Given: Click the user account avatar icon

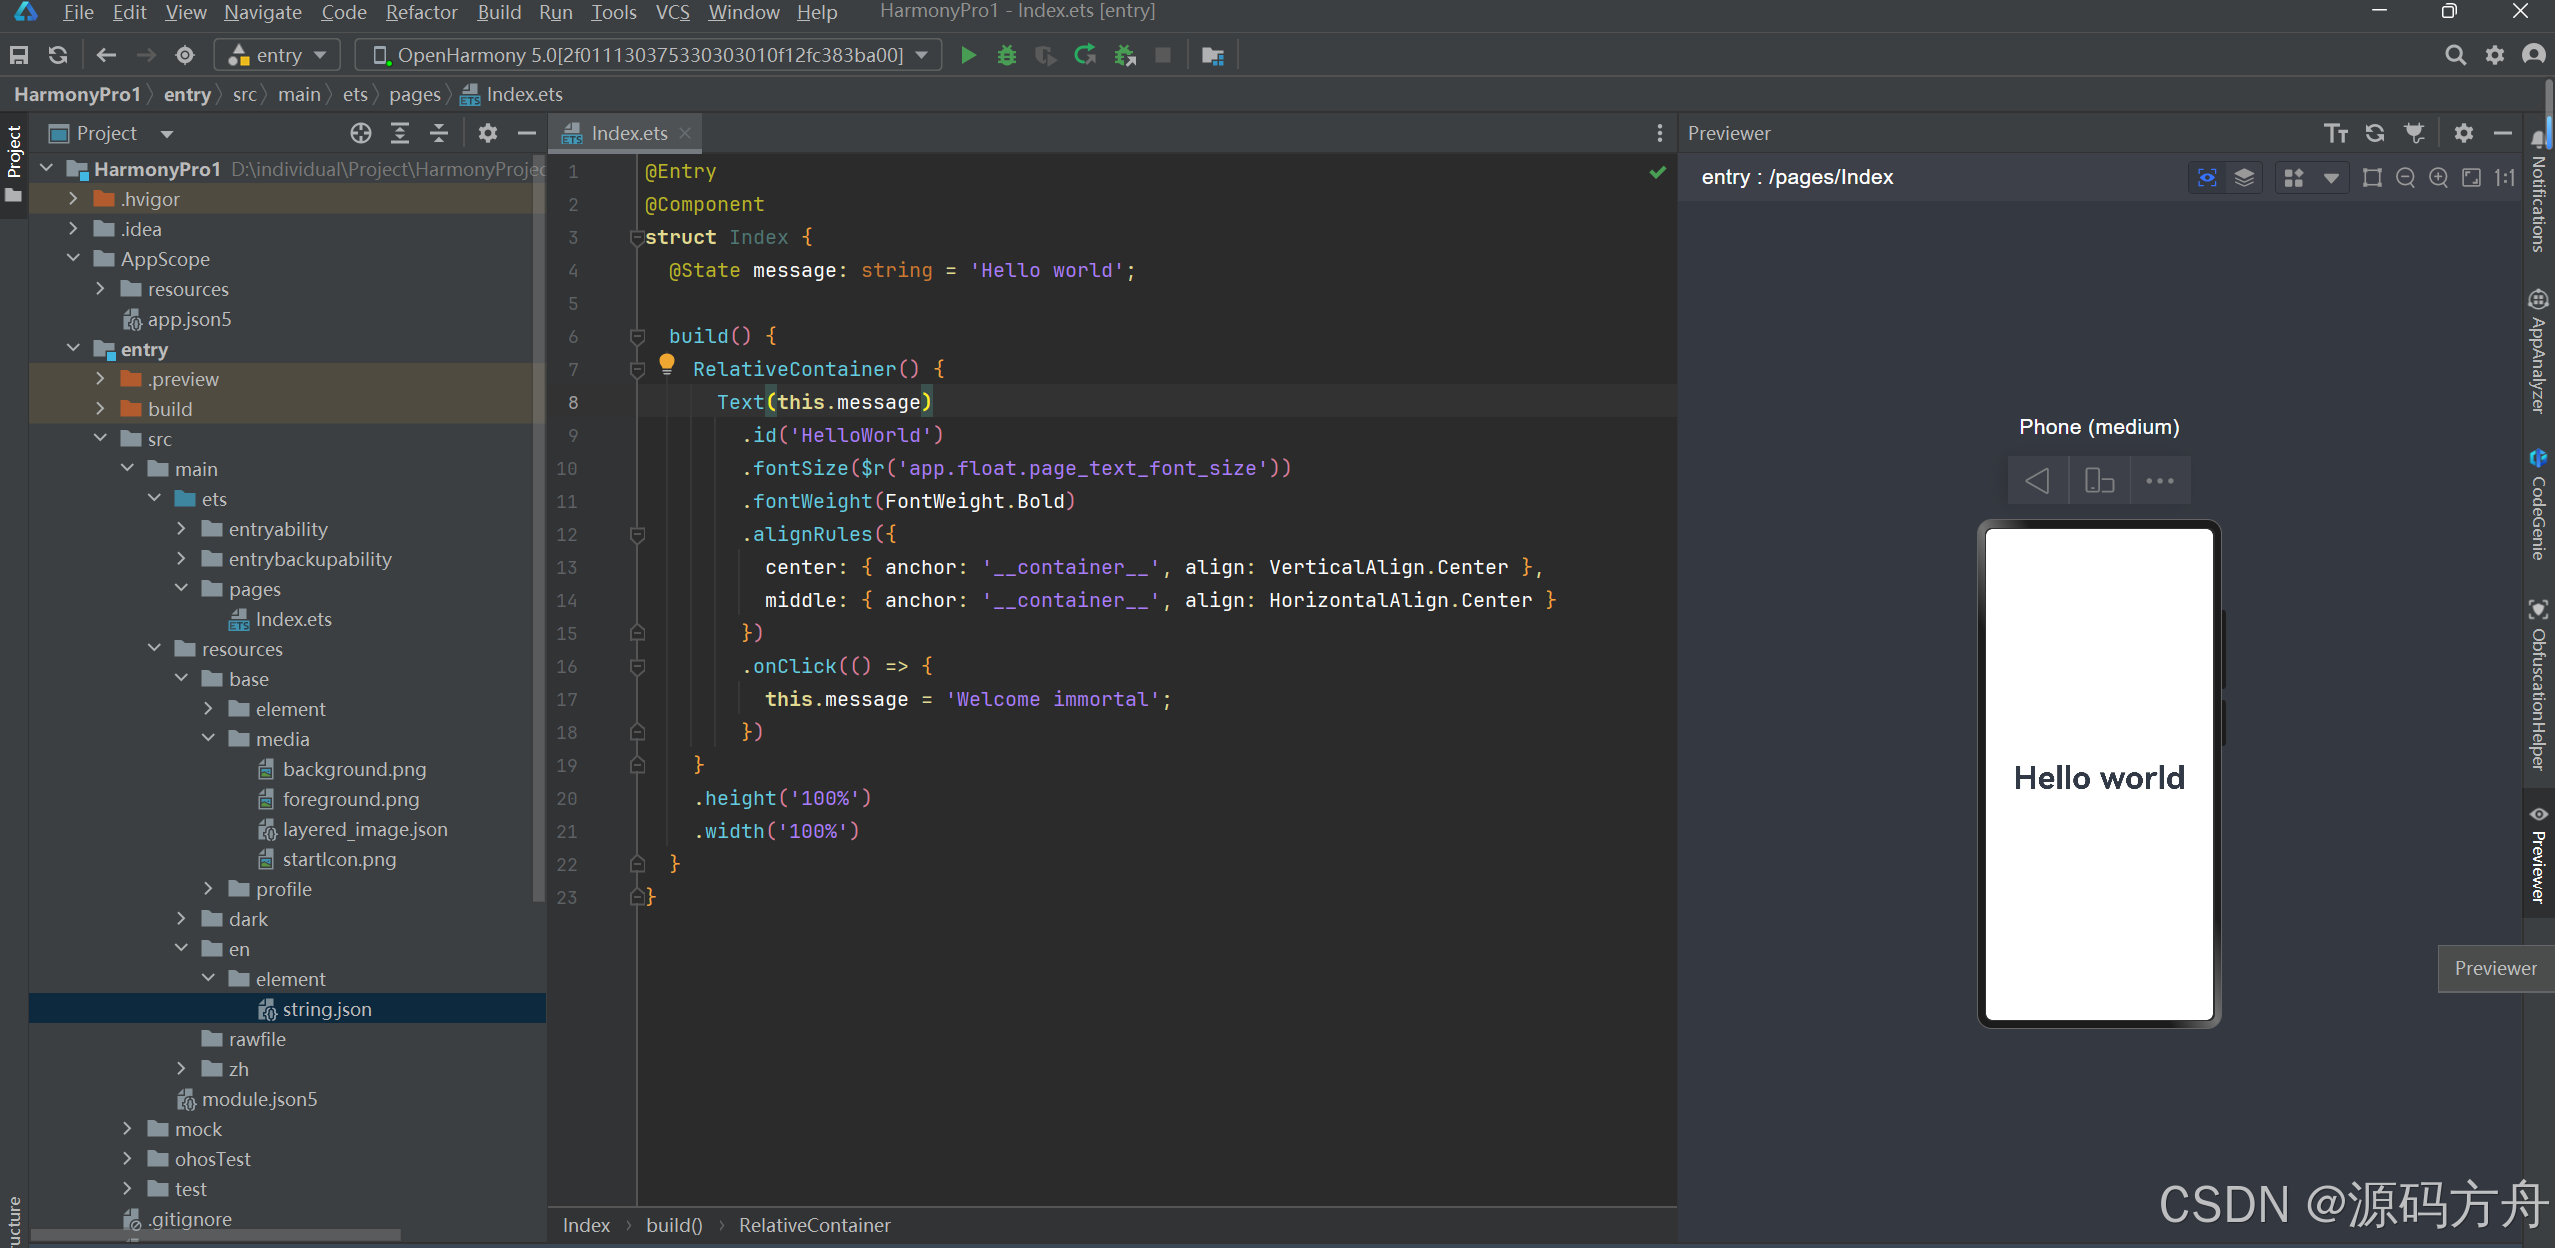Looking at the screenshot, I should [2534, 55].
